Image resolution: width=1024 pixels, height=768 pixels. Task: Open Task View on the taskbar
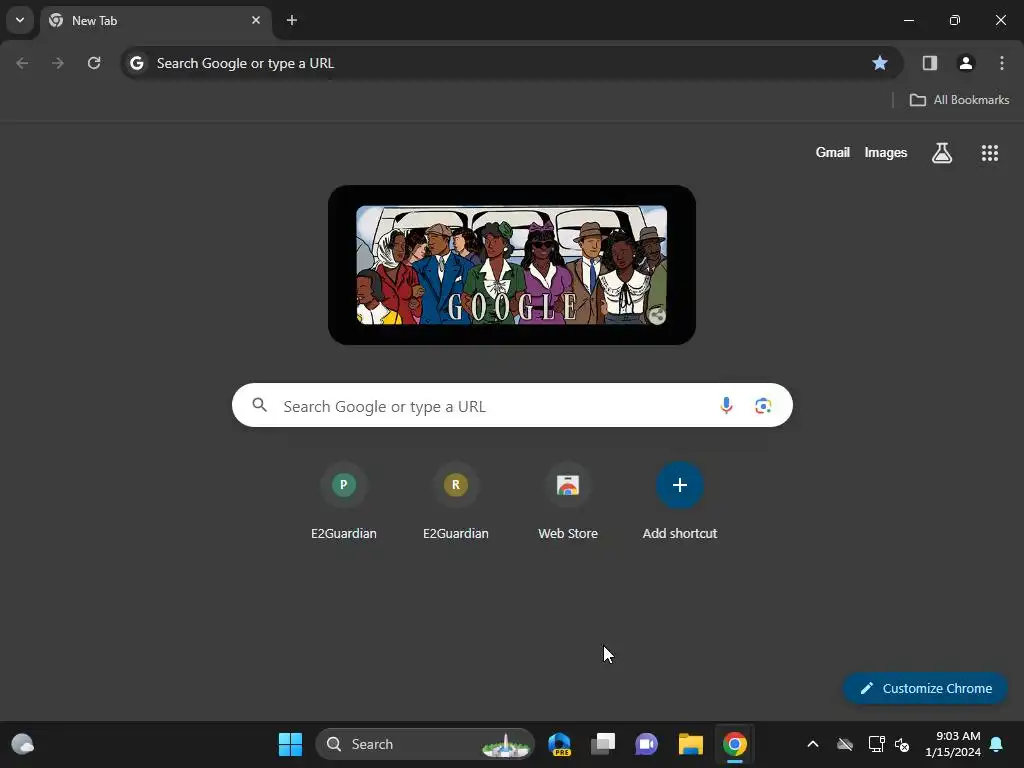pos(603,744)
